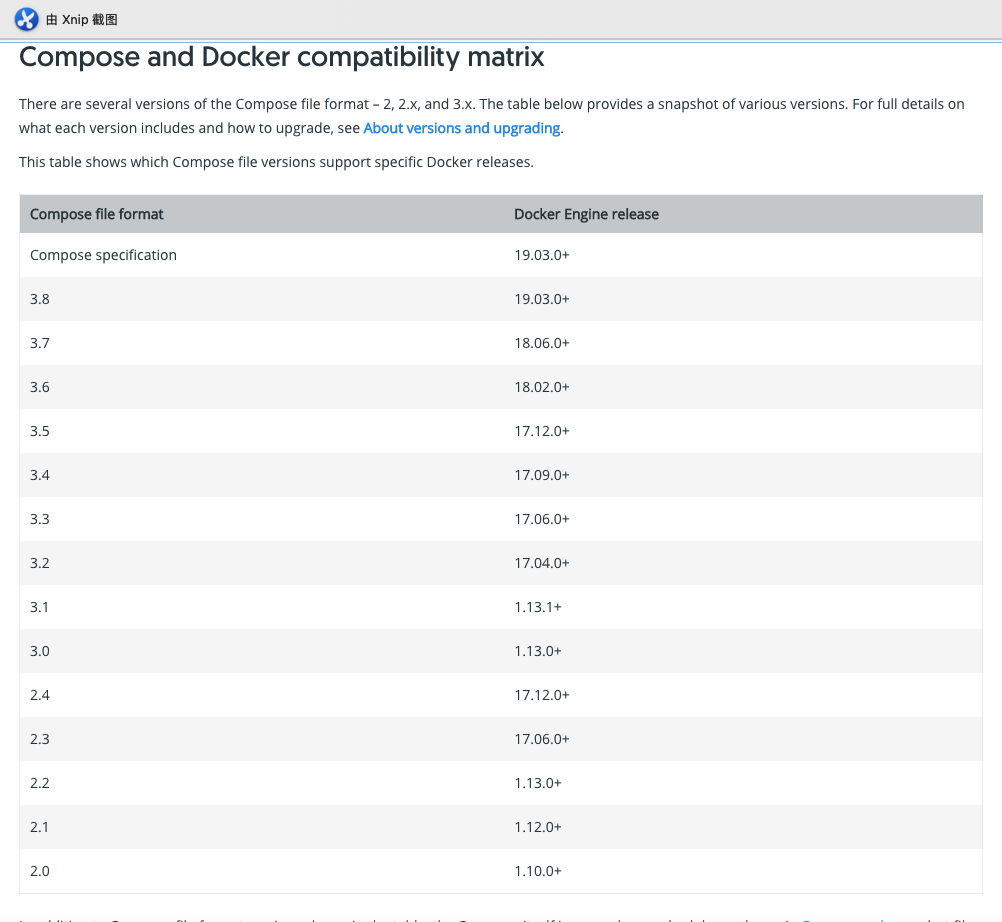This screenshot has height=922, width=1002.
Task: Click the 3.8 file format cell
Action: click(40, 299)
